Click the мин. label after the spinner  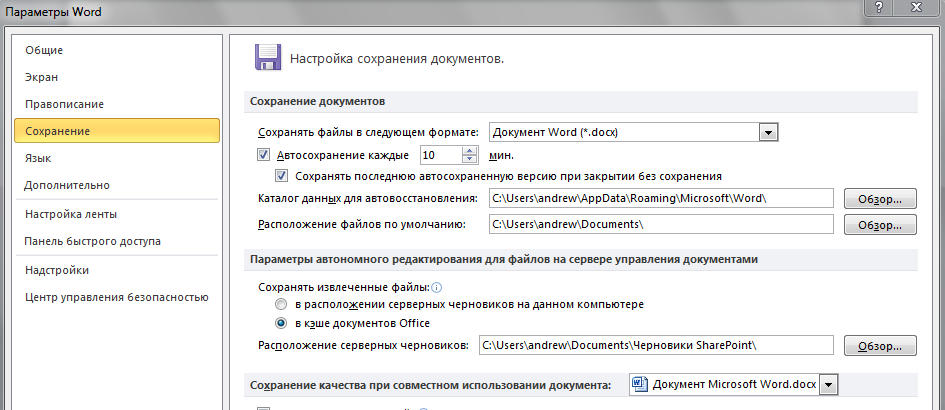click(x=501, y=156)
